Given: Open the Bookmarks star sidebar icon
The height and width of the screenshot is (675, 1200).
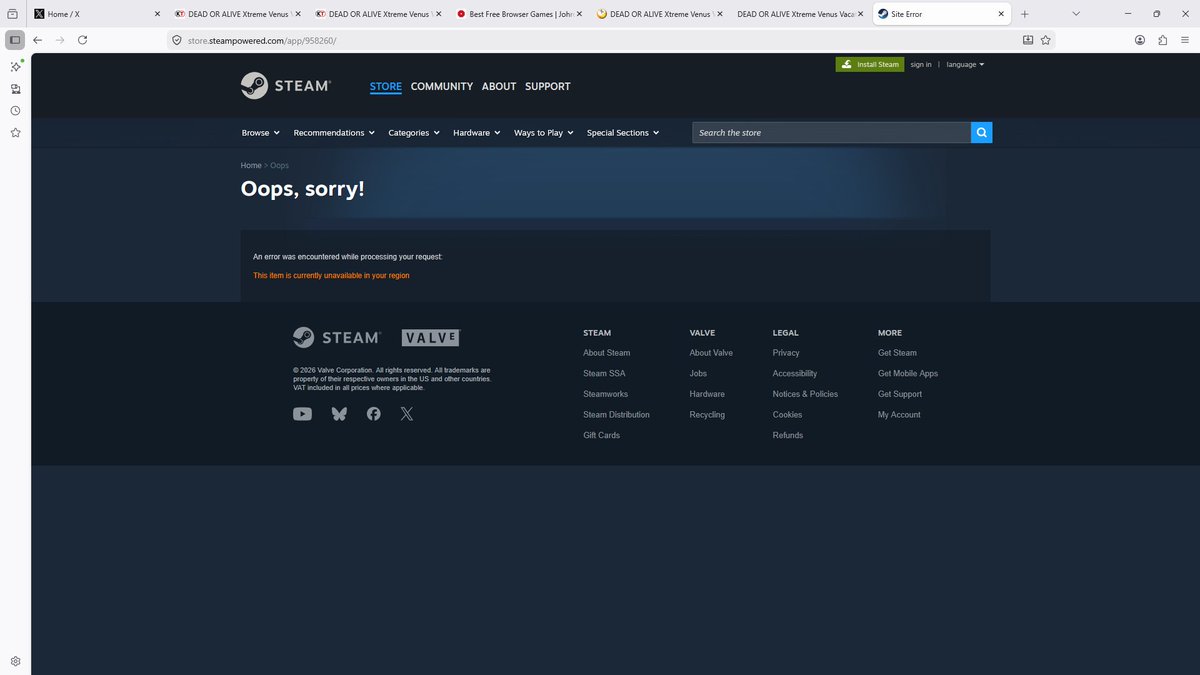Looking at the screenshot, I should (15, 132).
